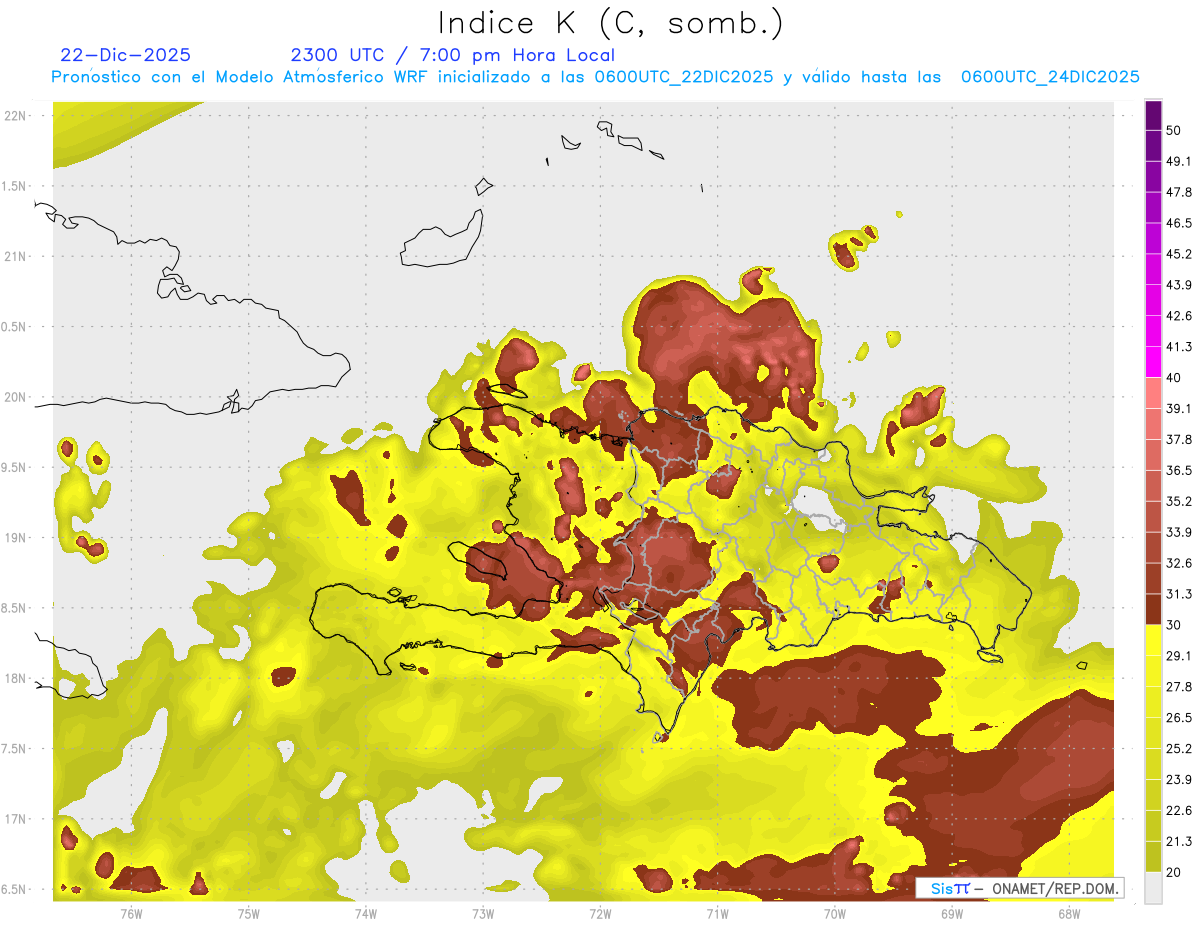Click legend value "21.3"
The image size is (1200, 927).
click(1179, 842)
